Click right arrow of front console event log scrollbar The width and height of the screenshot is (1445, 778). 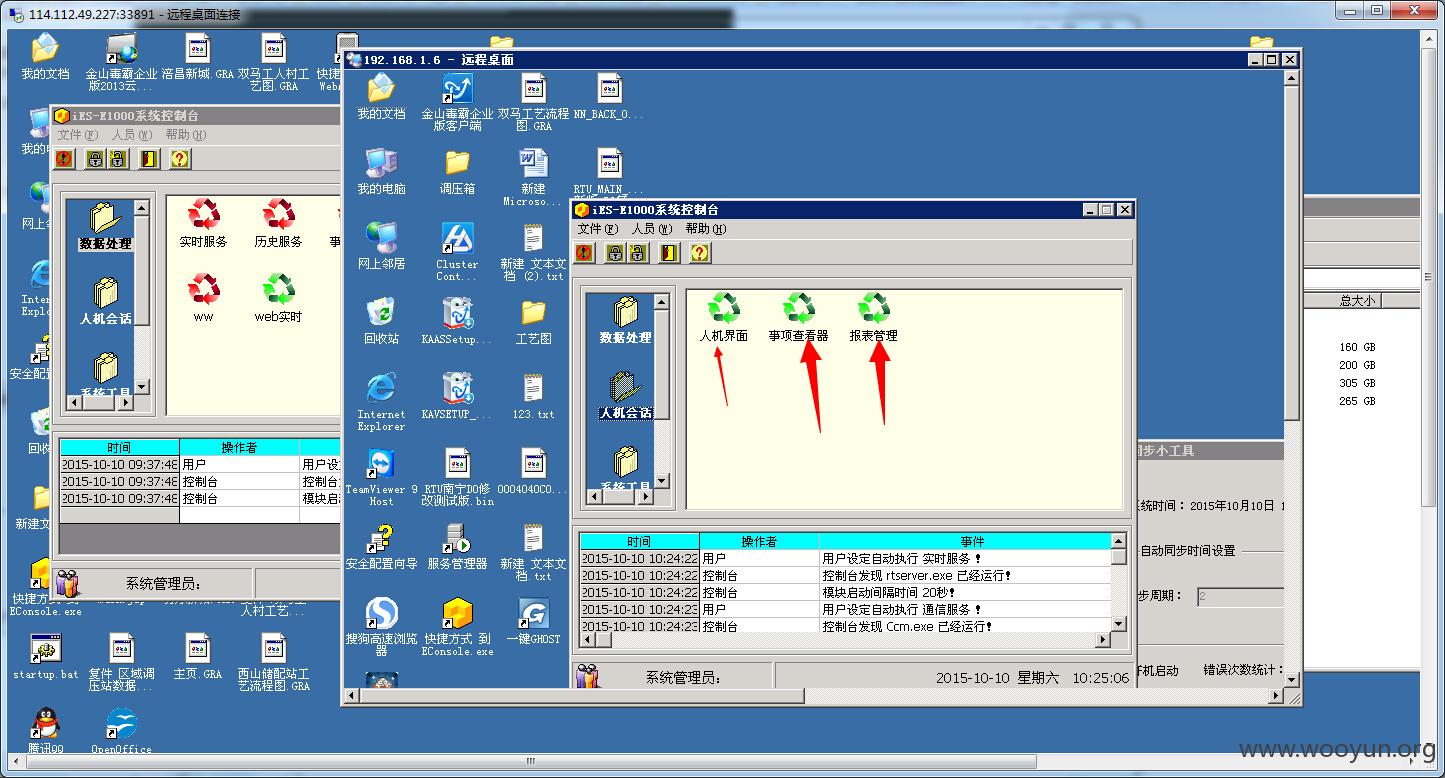(x=1104, y=640)
